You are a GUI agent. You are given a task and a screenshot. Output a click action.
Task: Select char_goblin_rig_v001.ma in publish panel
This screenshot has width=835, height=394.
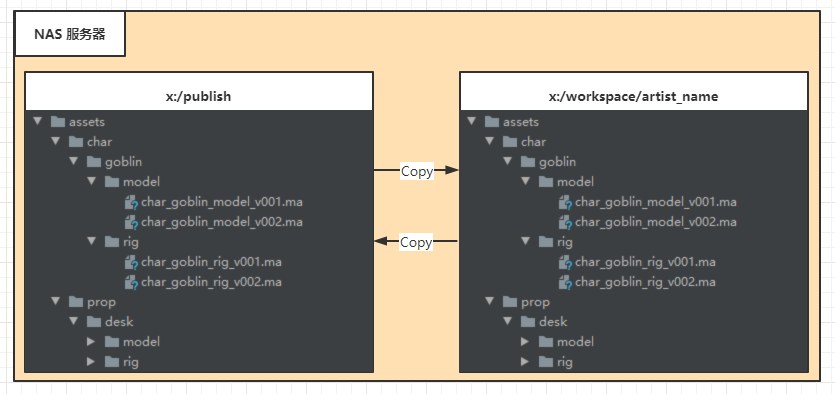tap(211, 262)
